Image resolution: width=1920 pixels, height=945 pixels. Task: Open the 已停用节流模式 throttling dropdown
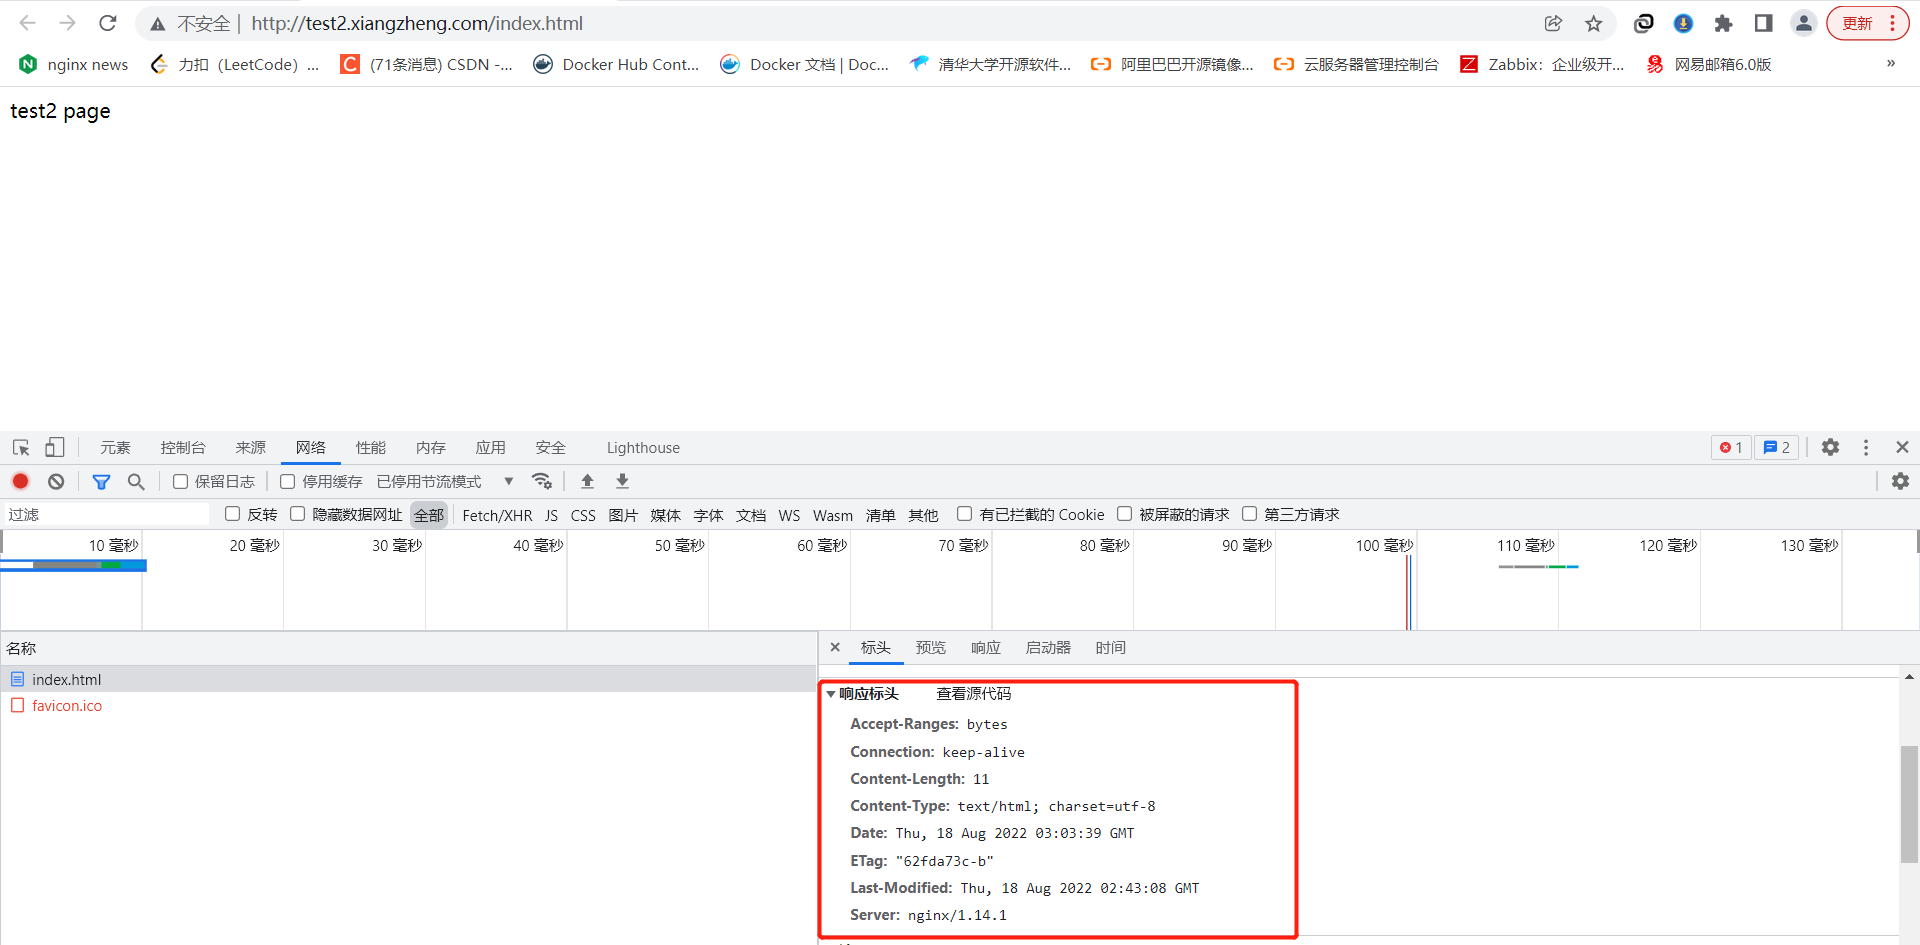point(444,481)
